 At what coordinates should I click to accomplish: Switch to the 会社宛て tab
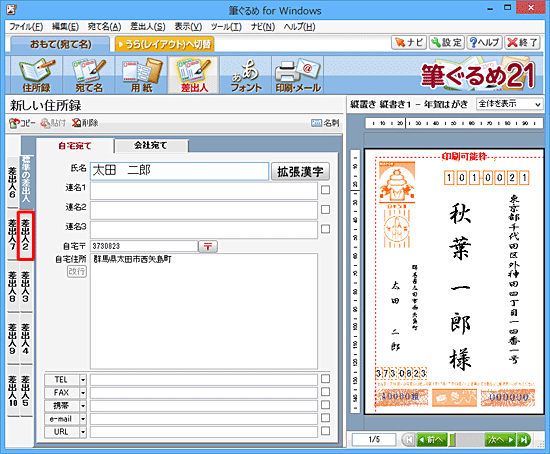[x=151, y=145]
